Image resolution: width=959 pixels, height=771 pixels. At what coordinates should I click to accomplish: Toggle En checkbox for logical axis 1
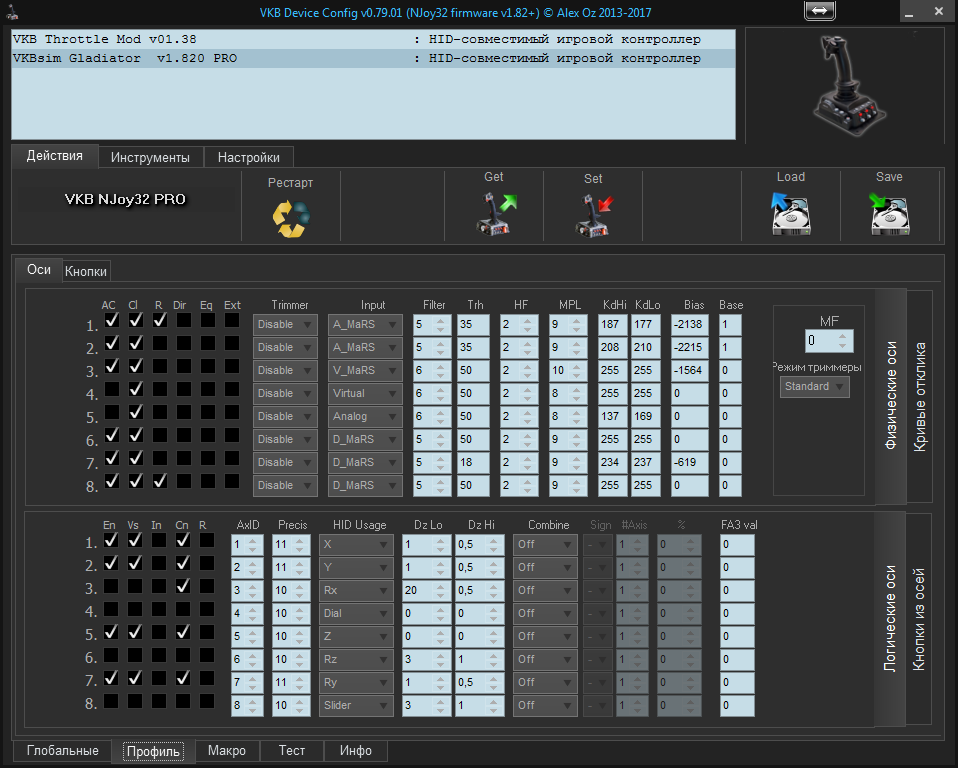pos(111,540)
